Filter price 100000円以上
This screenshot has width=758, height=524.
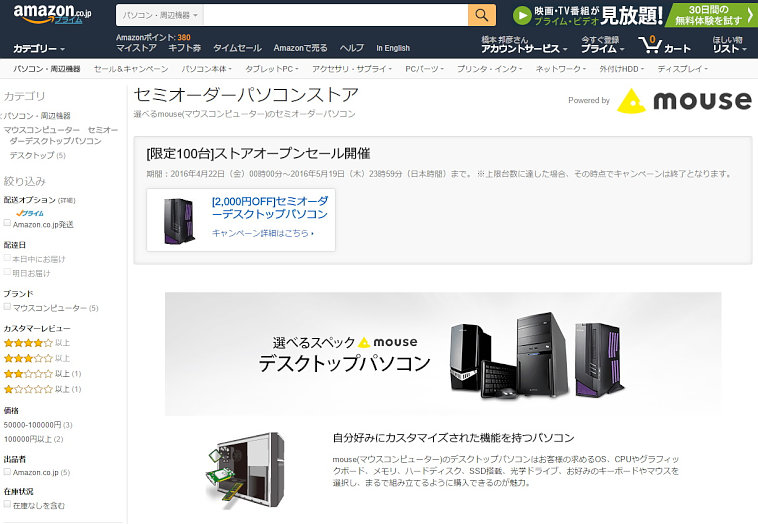click(33, 439)
